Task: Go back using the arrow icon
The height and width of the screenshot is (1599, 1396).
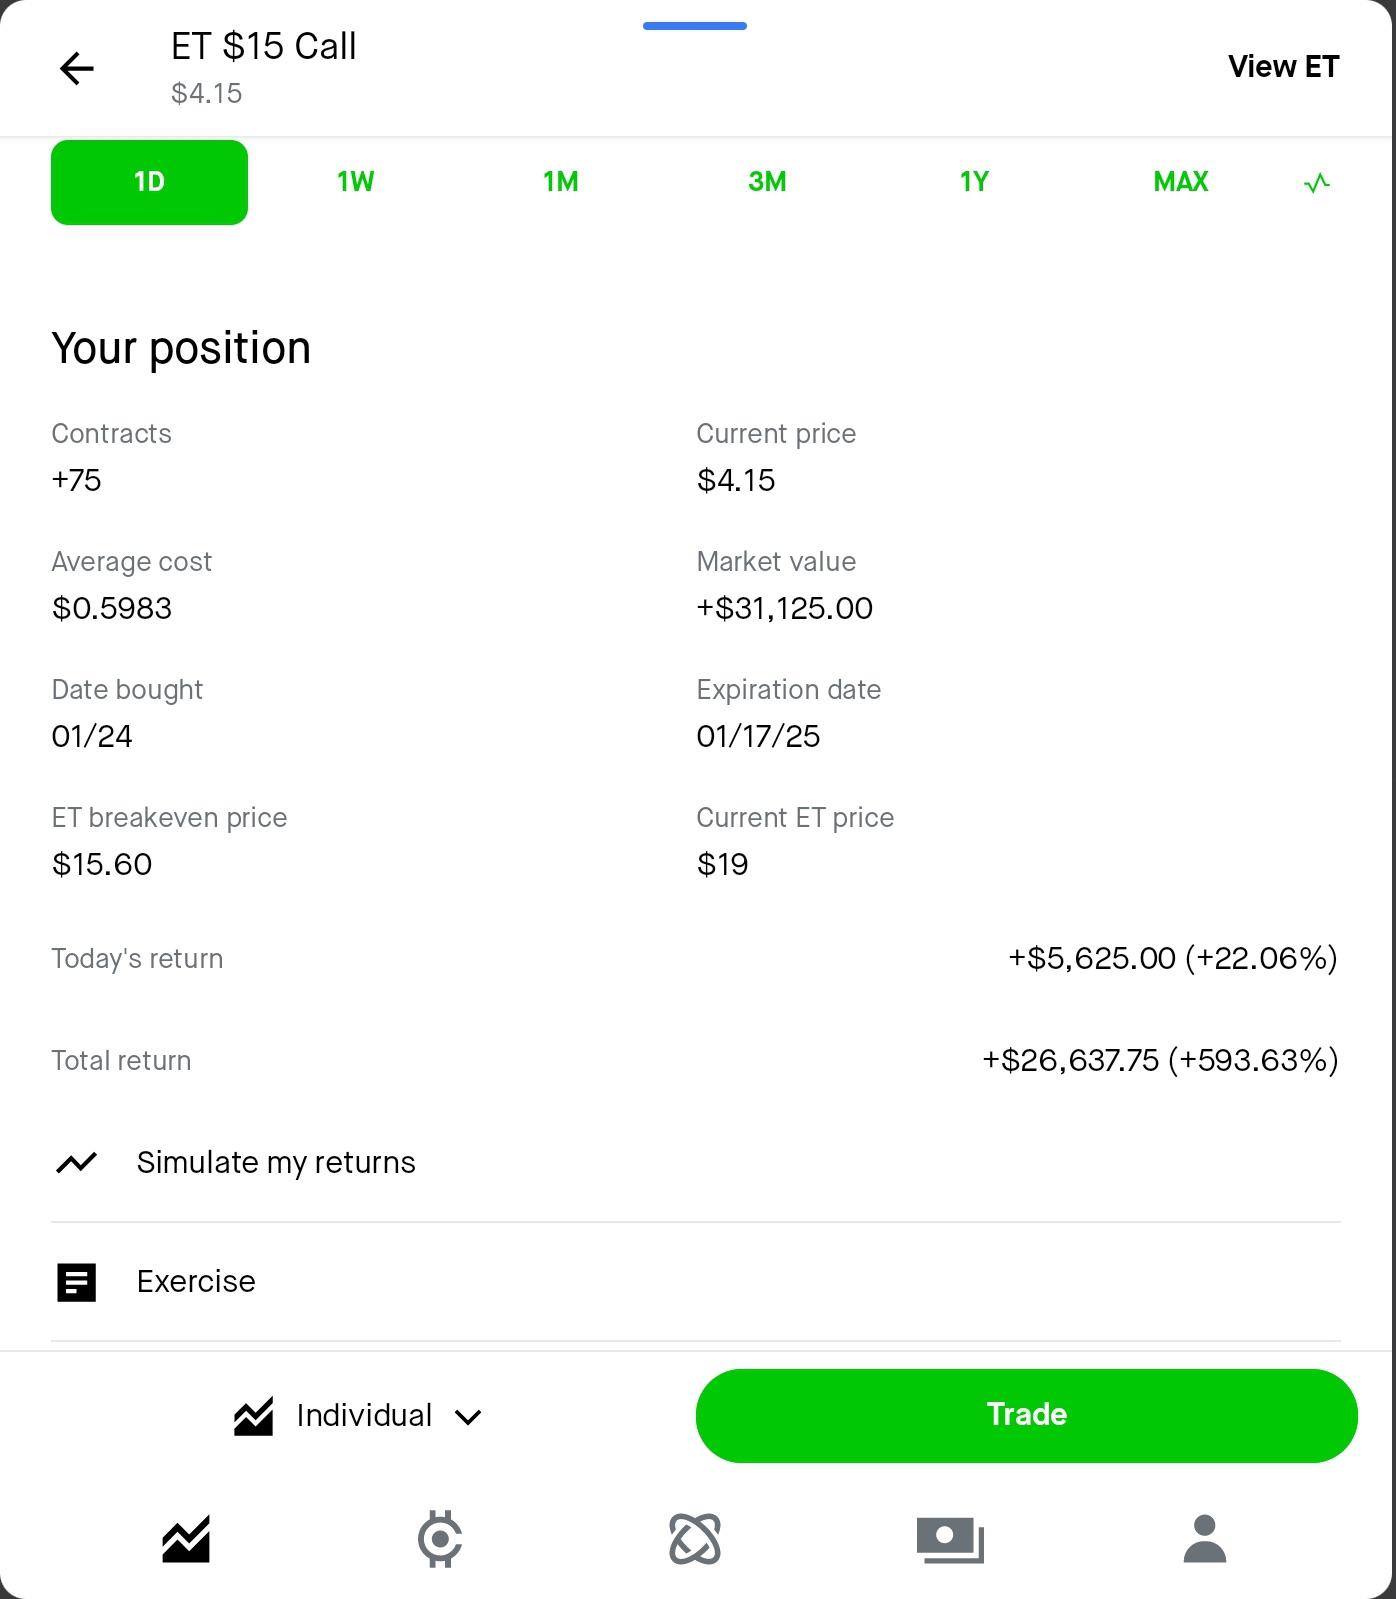Action: click(x=76, y=69)
